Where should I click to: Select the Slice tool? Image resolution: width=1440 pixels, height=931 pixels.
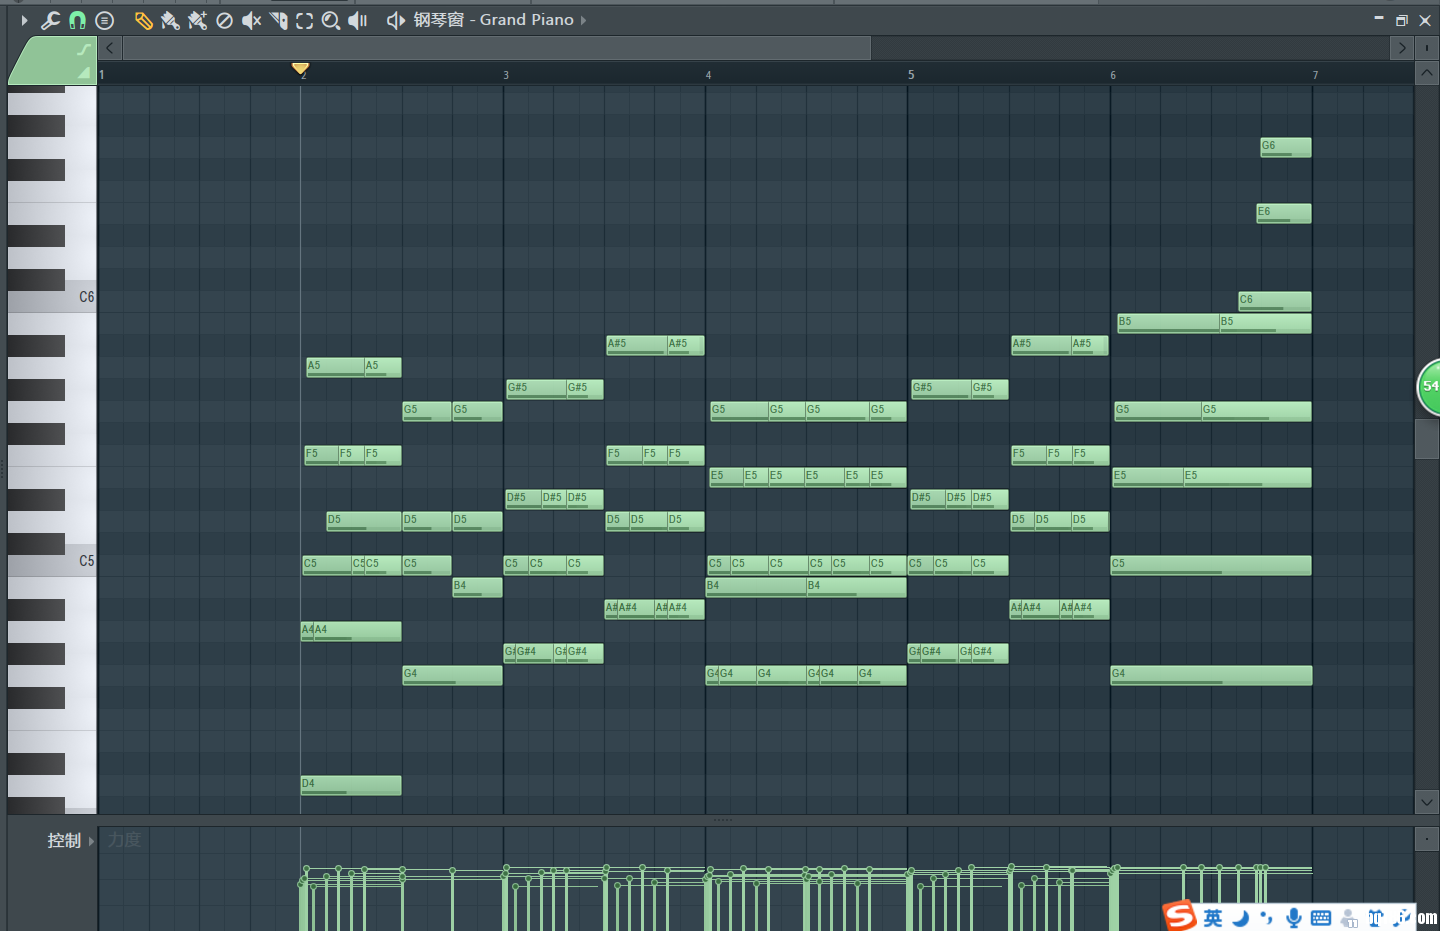tap(279, 20)
